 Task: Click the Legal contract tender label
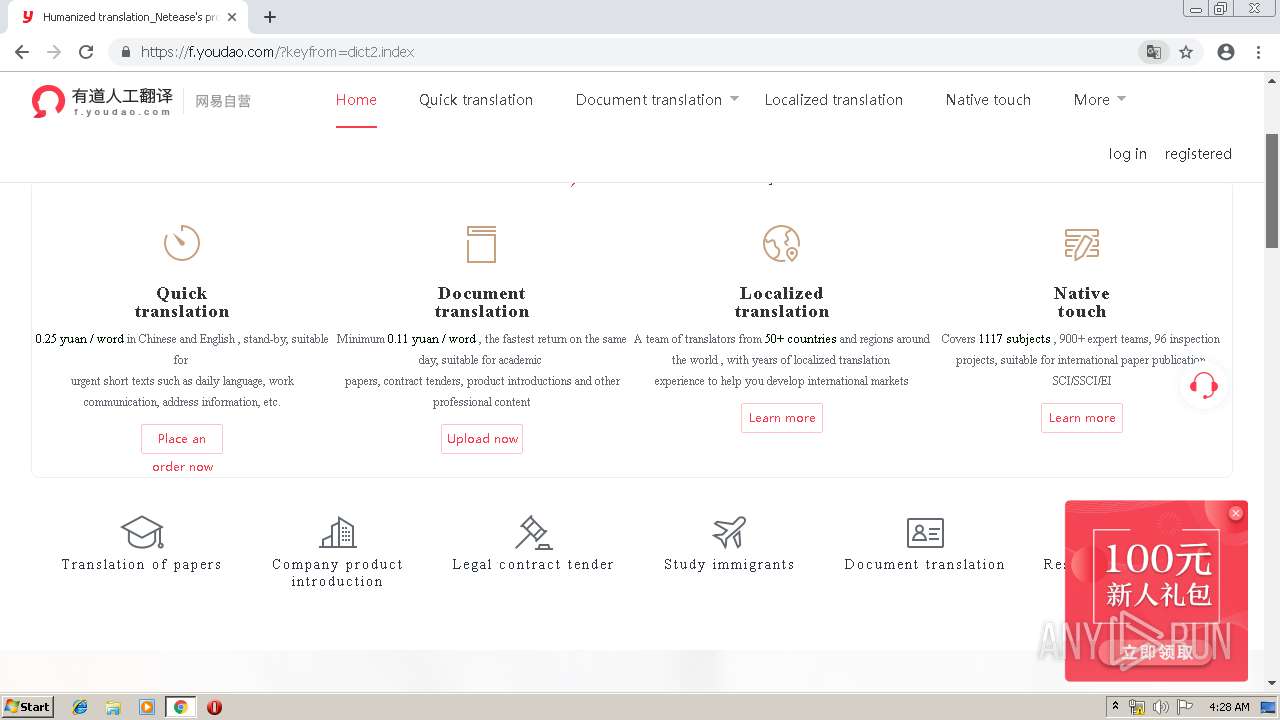(x=533, y=565)
